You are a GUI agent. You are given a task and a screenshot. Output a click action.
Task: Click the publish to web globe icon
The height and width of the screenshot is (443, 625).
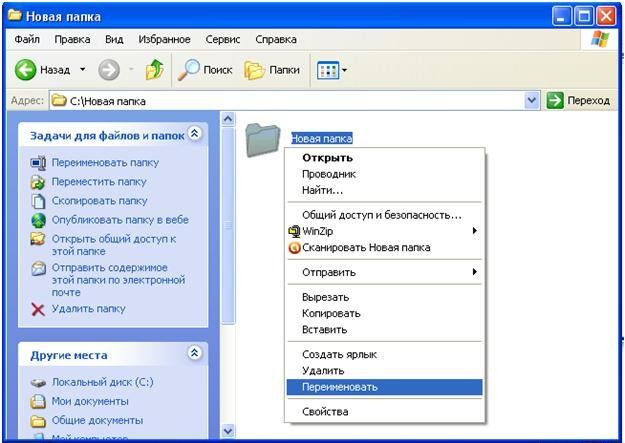pos(38,220)
